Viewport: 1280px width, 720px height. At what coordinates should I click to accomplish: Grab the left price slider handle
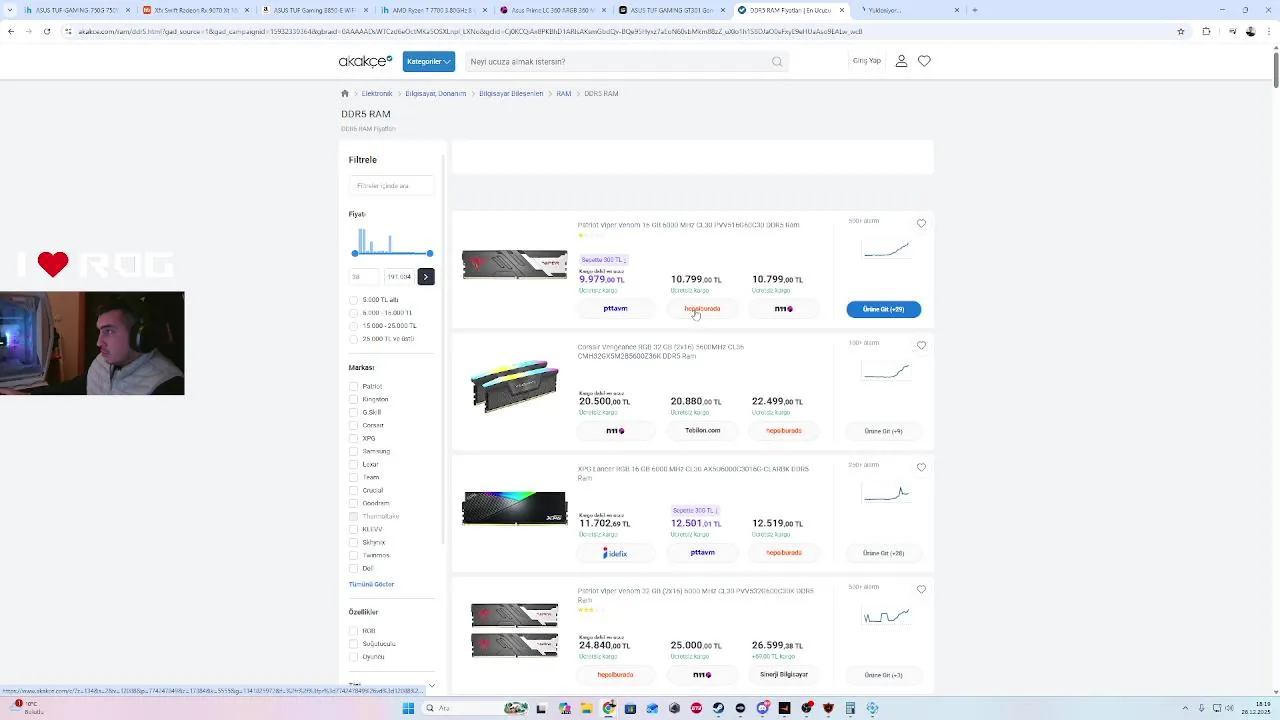354,253
